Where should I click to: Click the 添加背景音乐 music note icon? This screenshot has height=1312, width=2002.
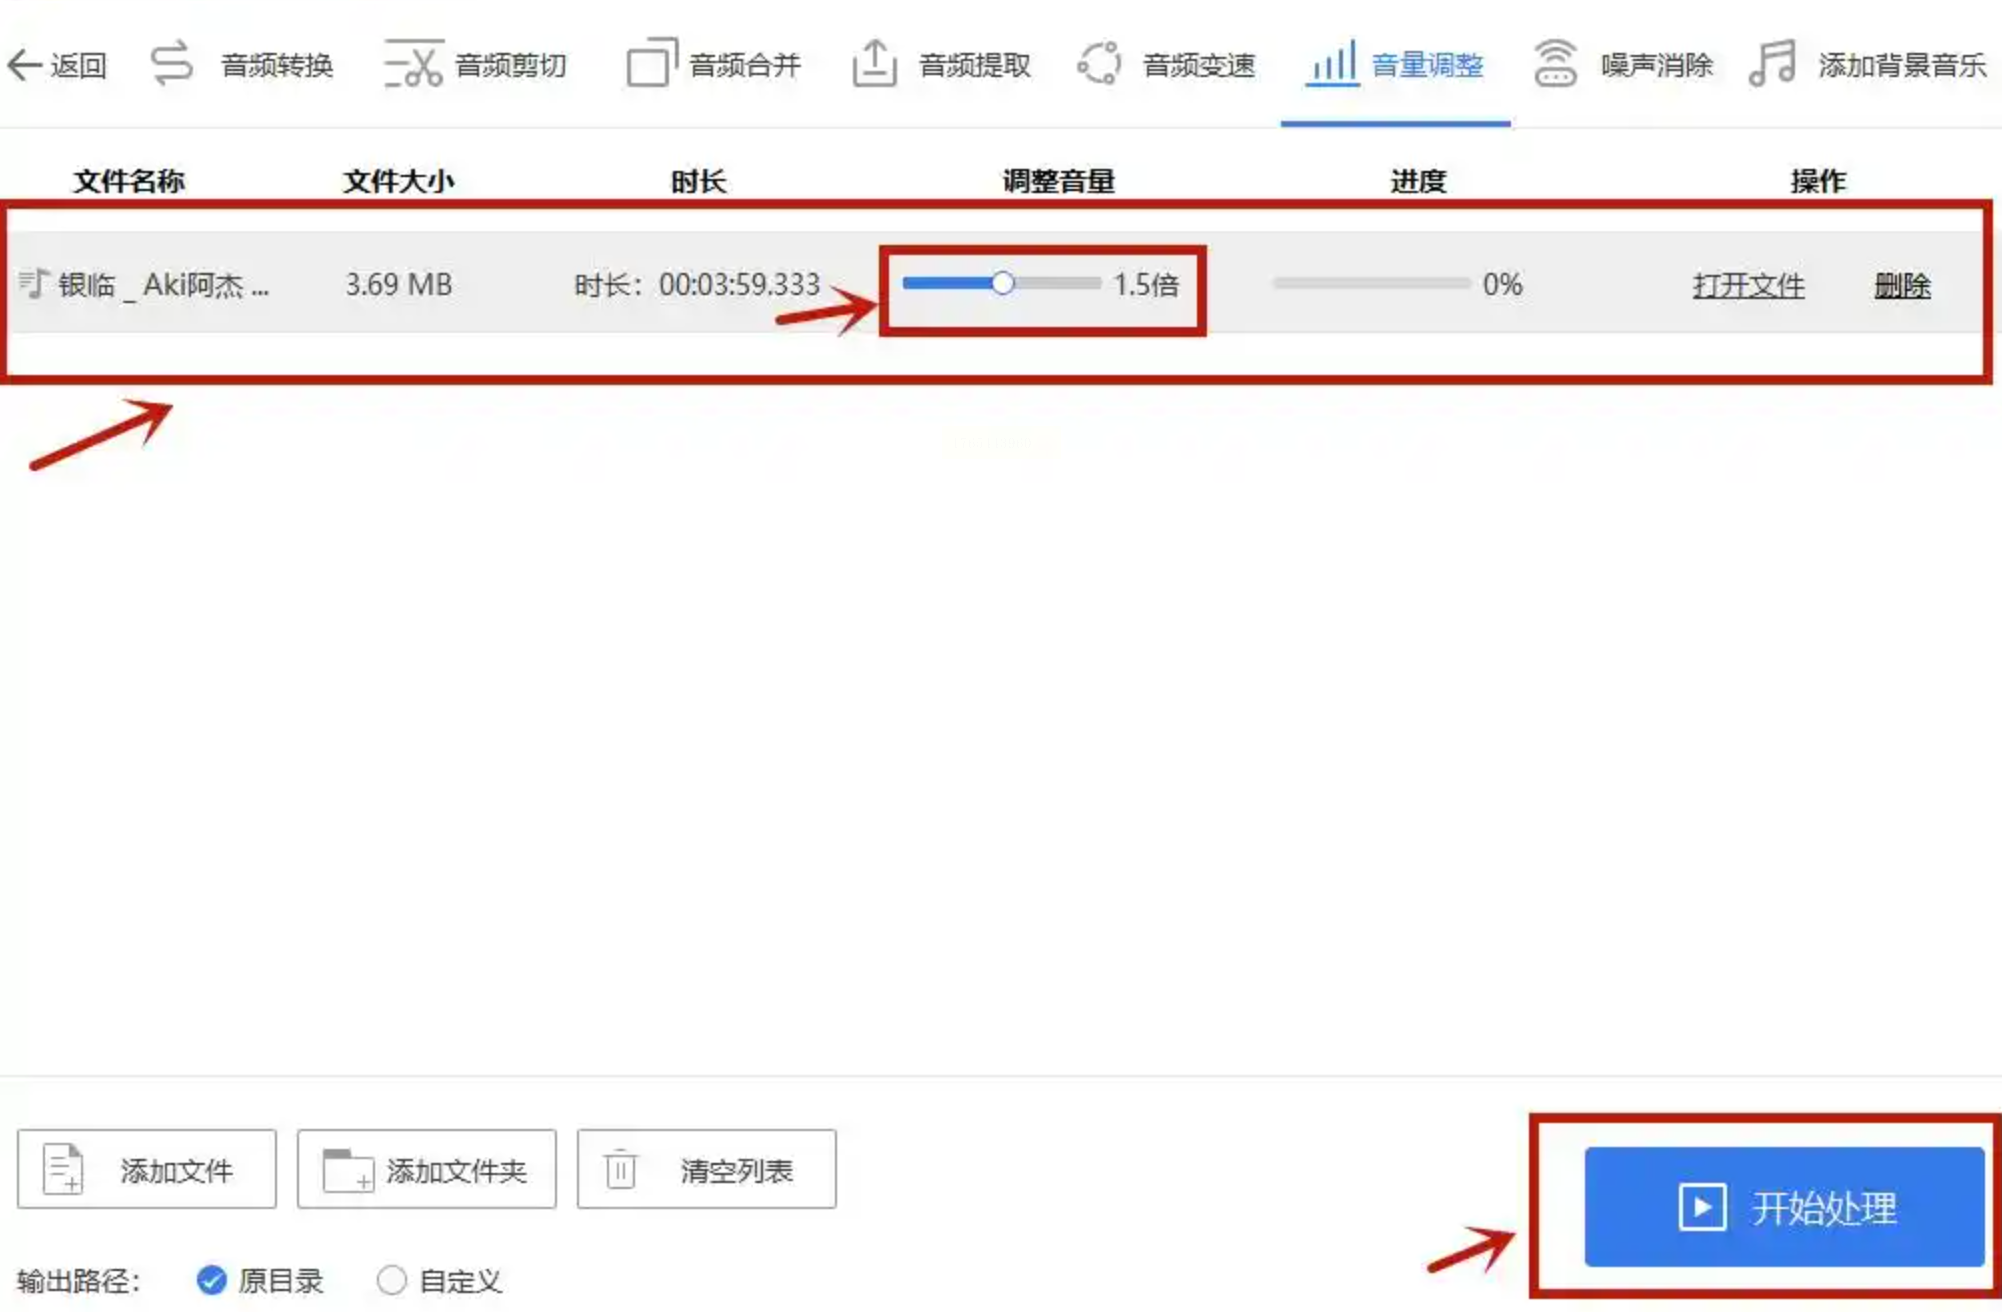coord(1772,63)
